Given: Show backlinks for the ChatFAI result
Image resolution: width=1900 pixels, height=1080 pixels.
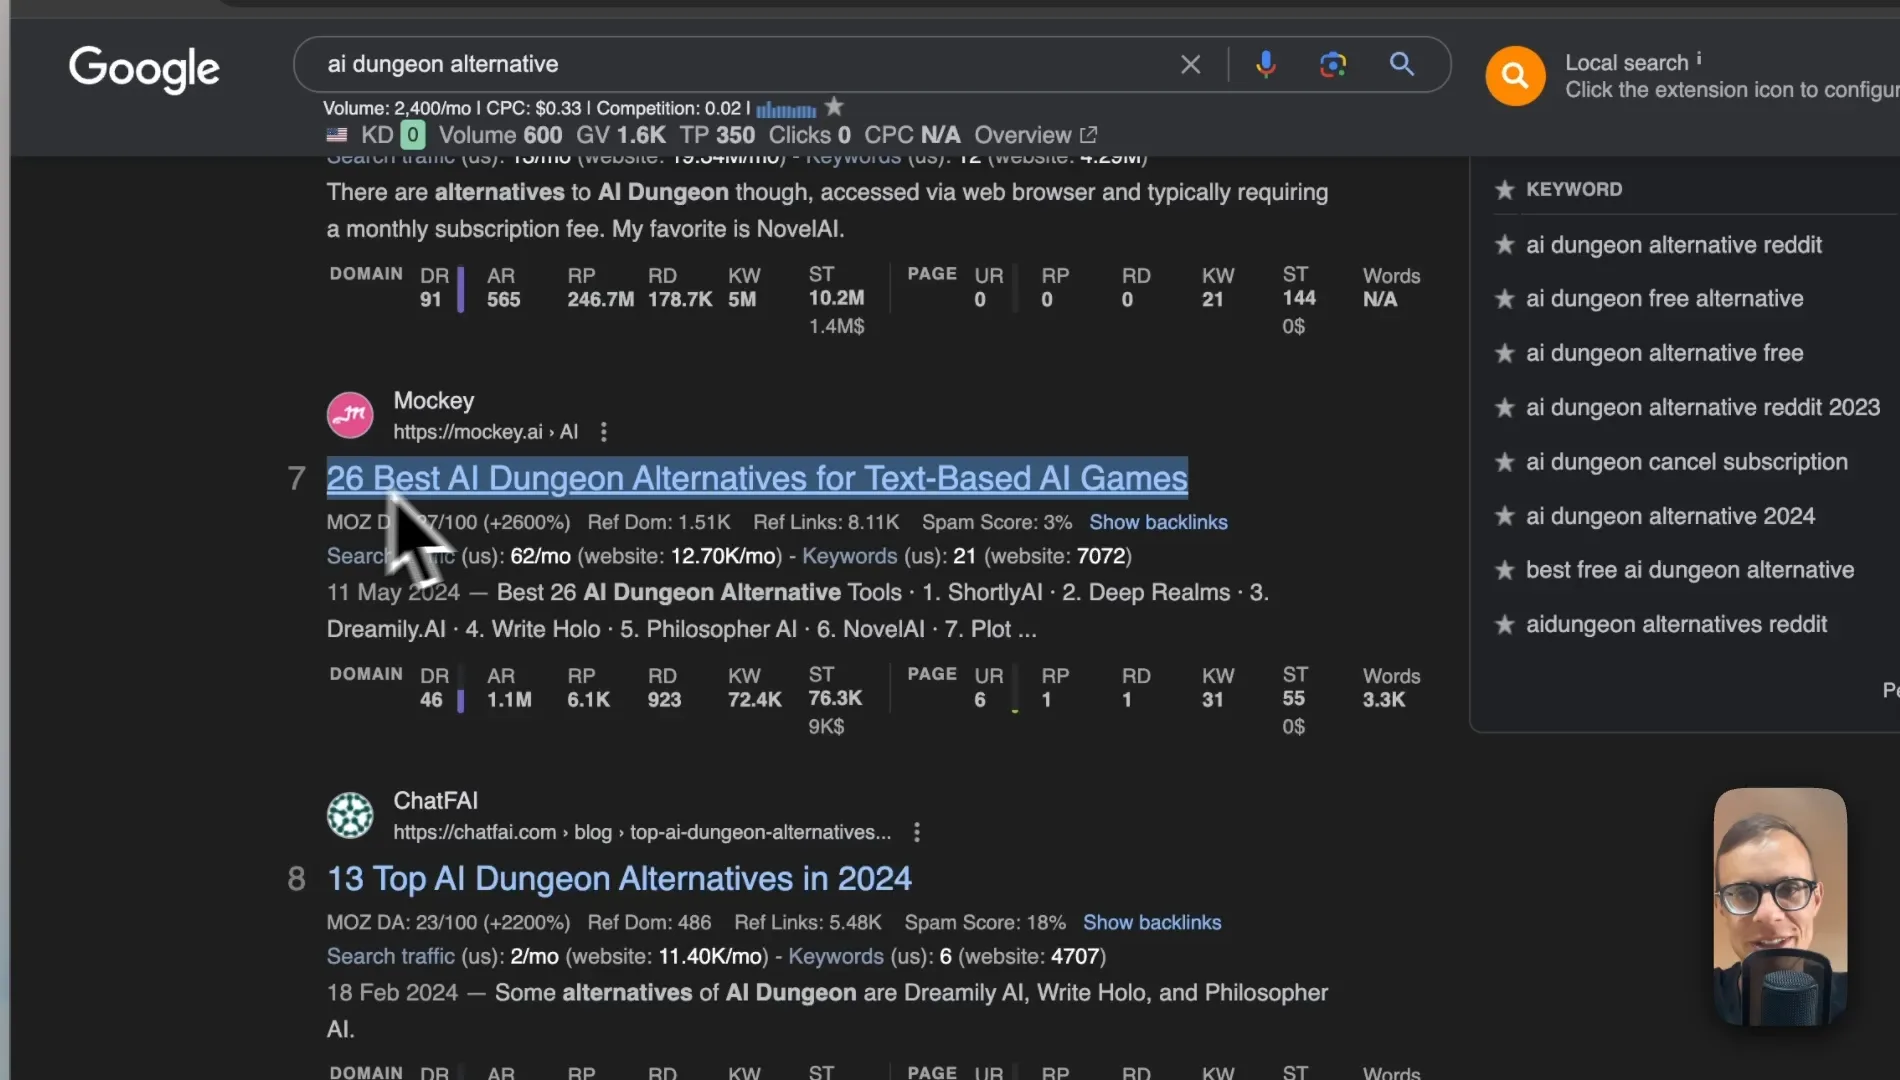Looking at the screenshot, I should coord(1152,922).
